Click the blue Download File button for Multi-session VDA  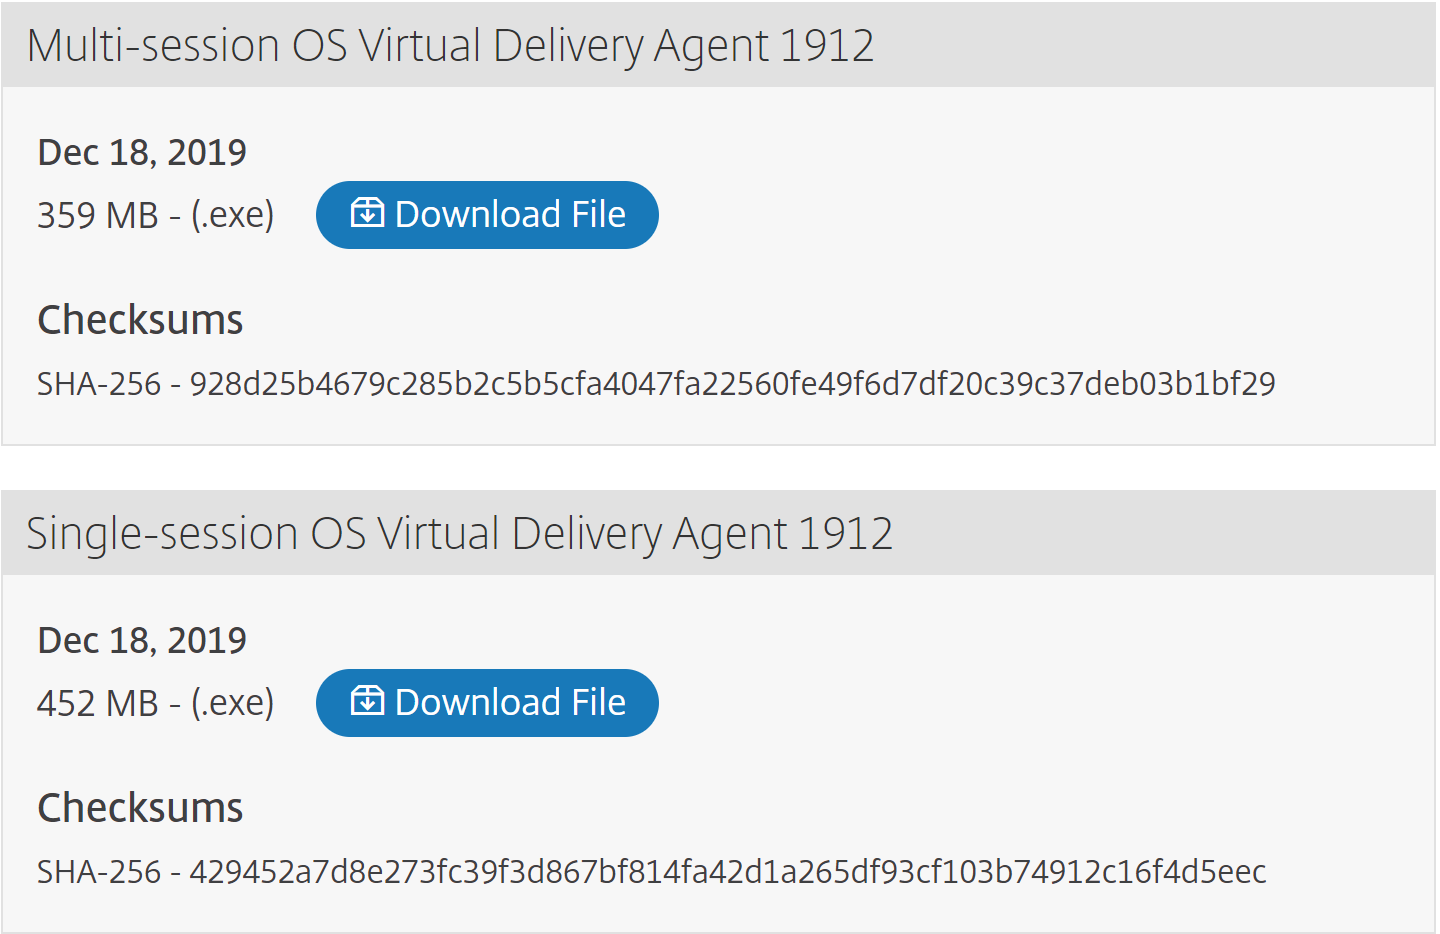coord(487,213)
